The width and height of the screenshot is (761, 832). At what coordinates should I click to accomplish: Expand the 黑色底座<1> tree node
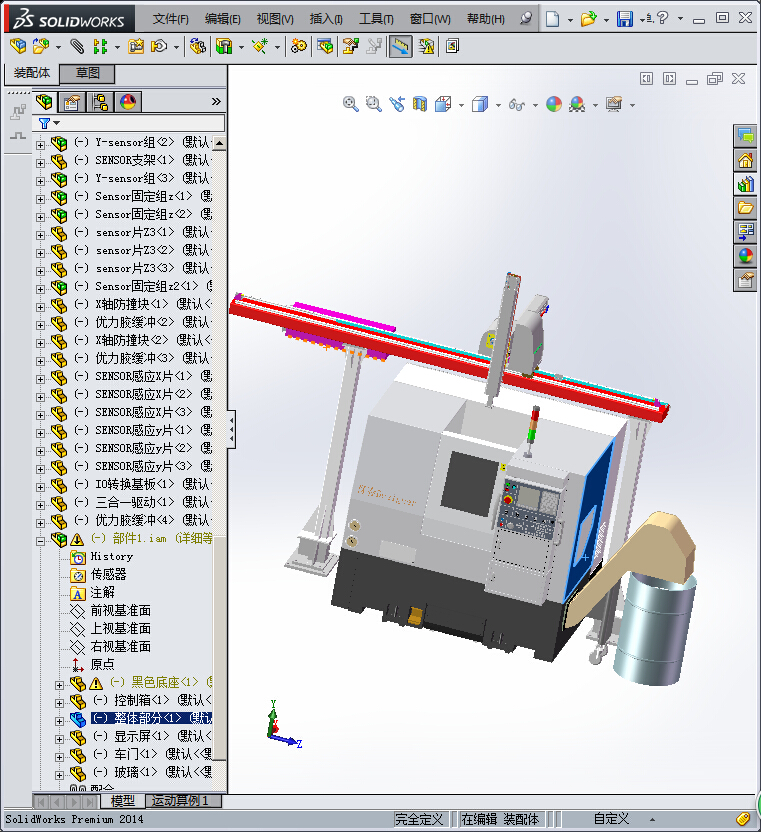tap(59, 685)
